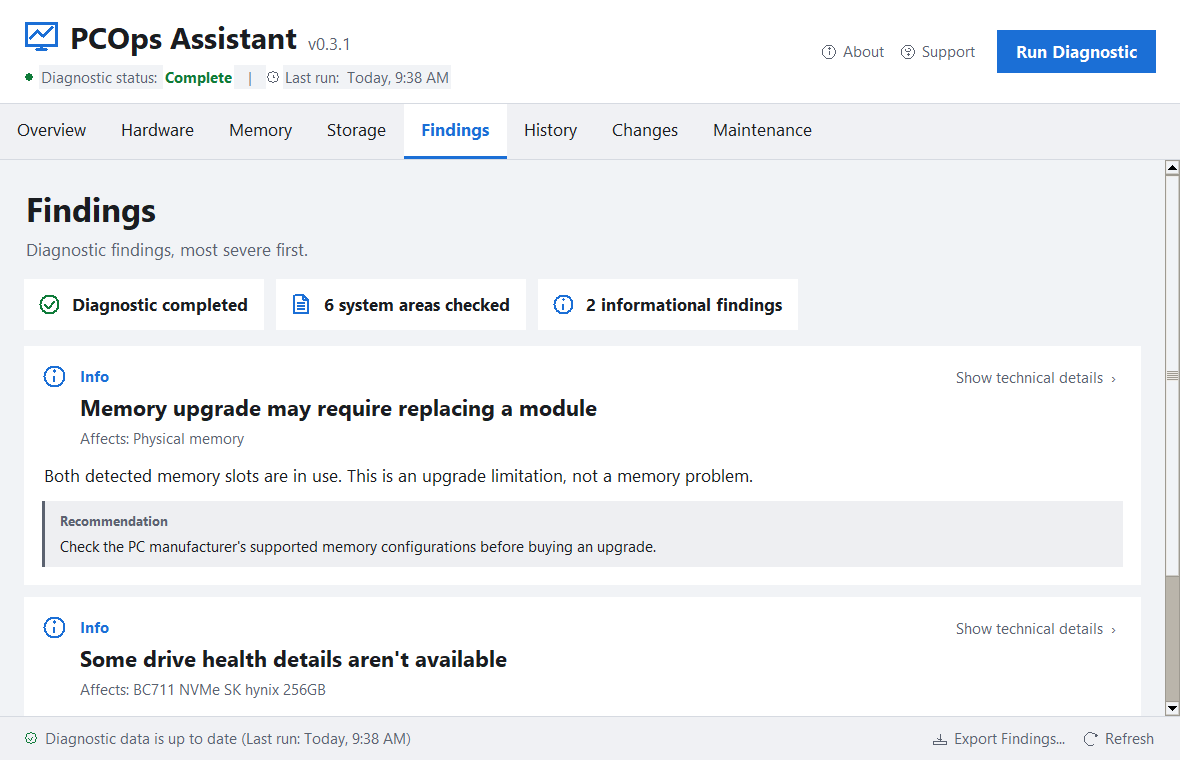
Task: Open the Support link
Action: click(x=948, y=52)
